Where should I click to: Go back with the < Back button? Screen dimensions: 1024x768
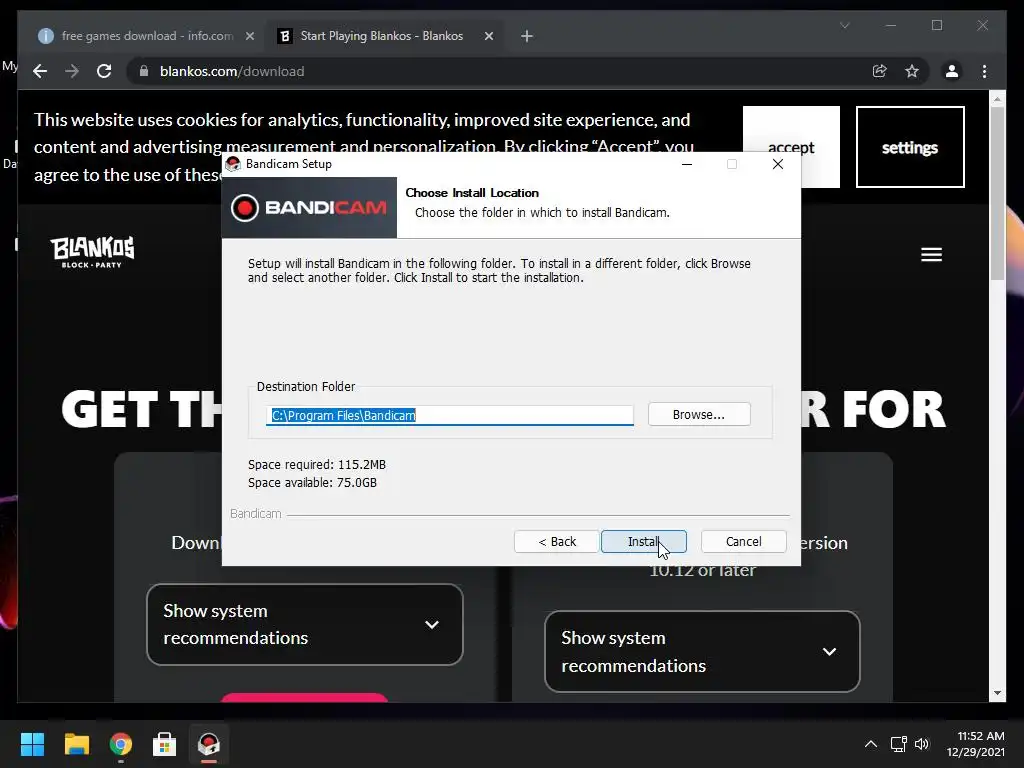pos(556,541)
